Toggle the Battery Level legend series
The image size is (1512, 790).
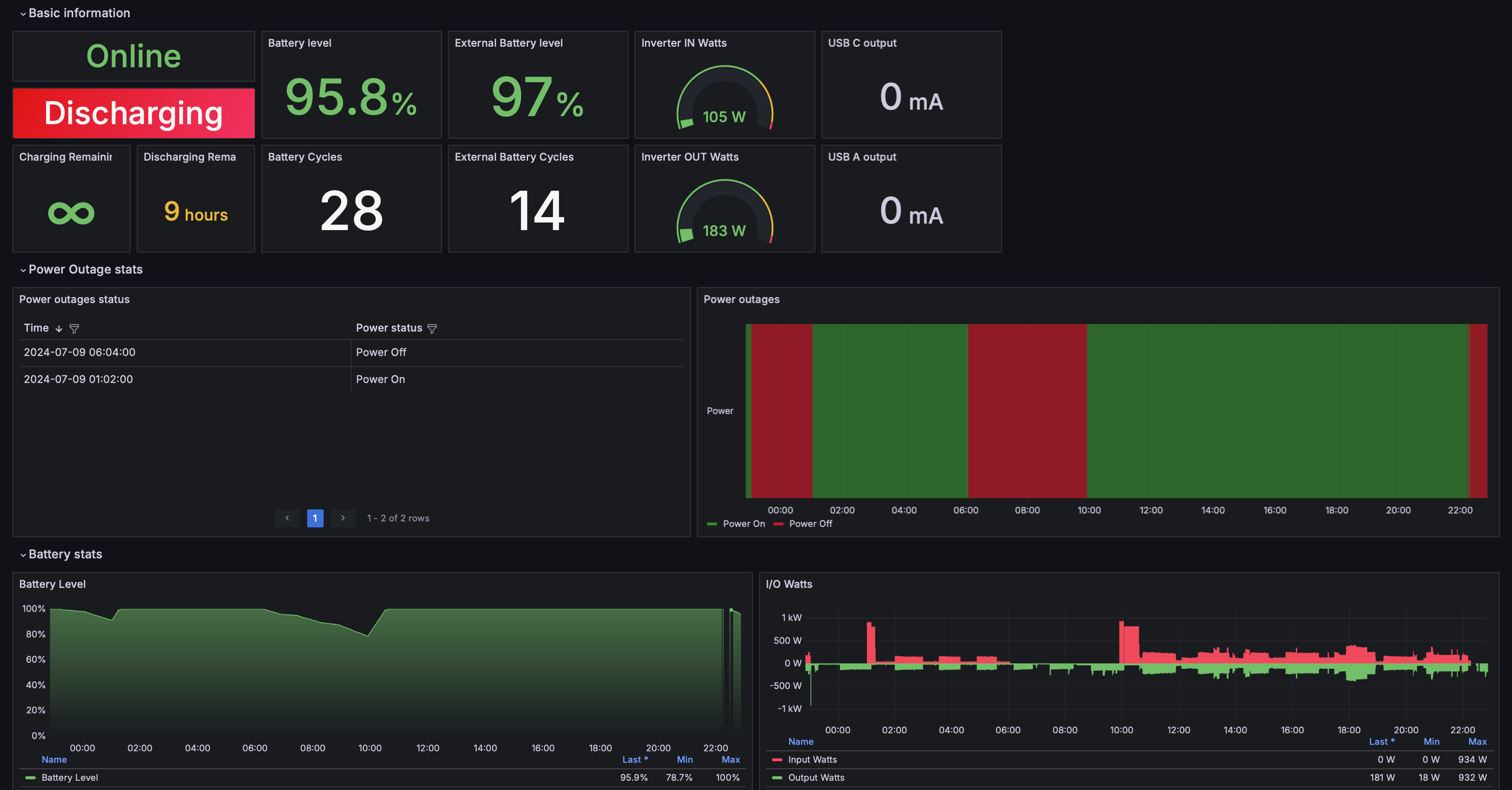[70, 777]
